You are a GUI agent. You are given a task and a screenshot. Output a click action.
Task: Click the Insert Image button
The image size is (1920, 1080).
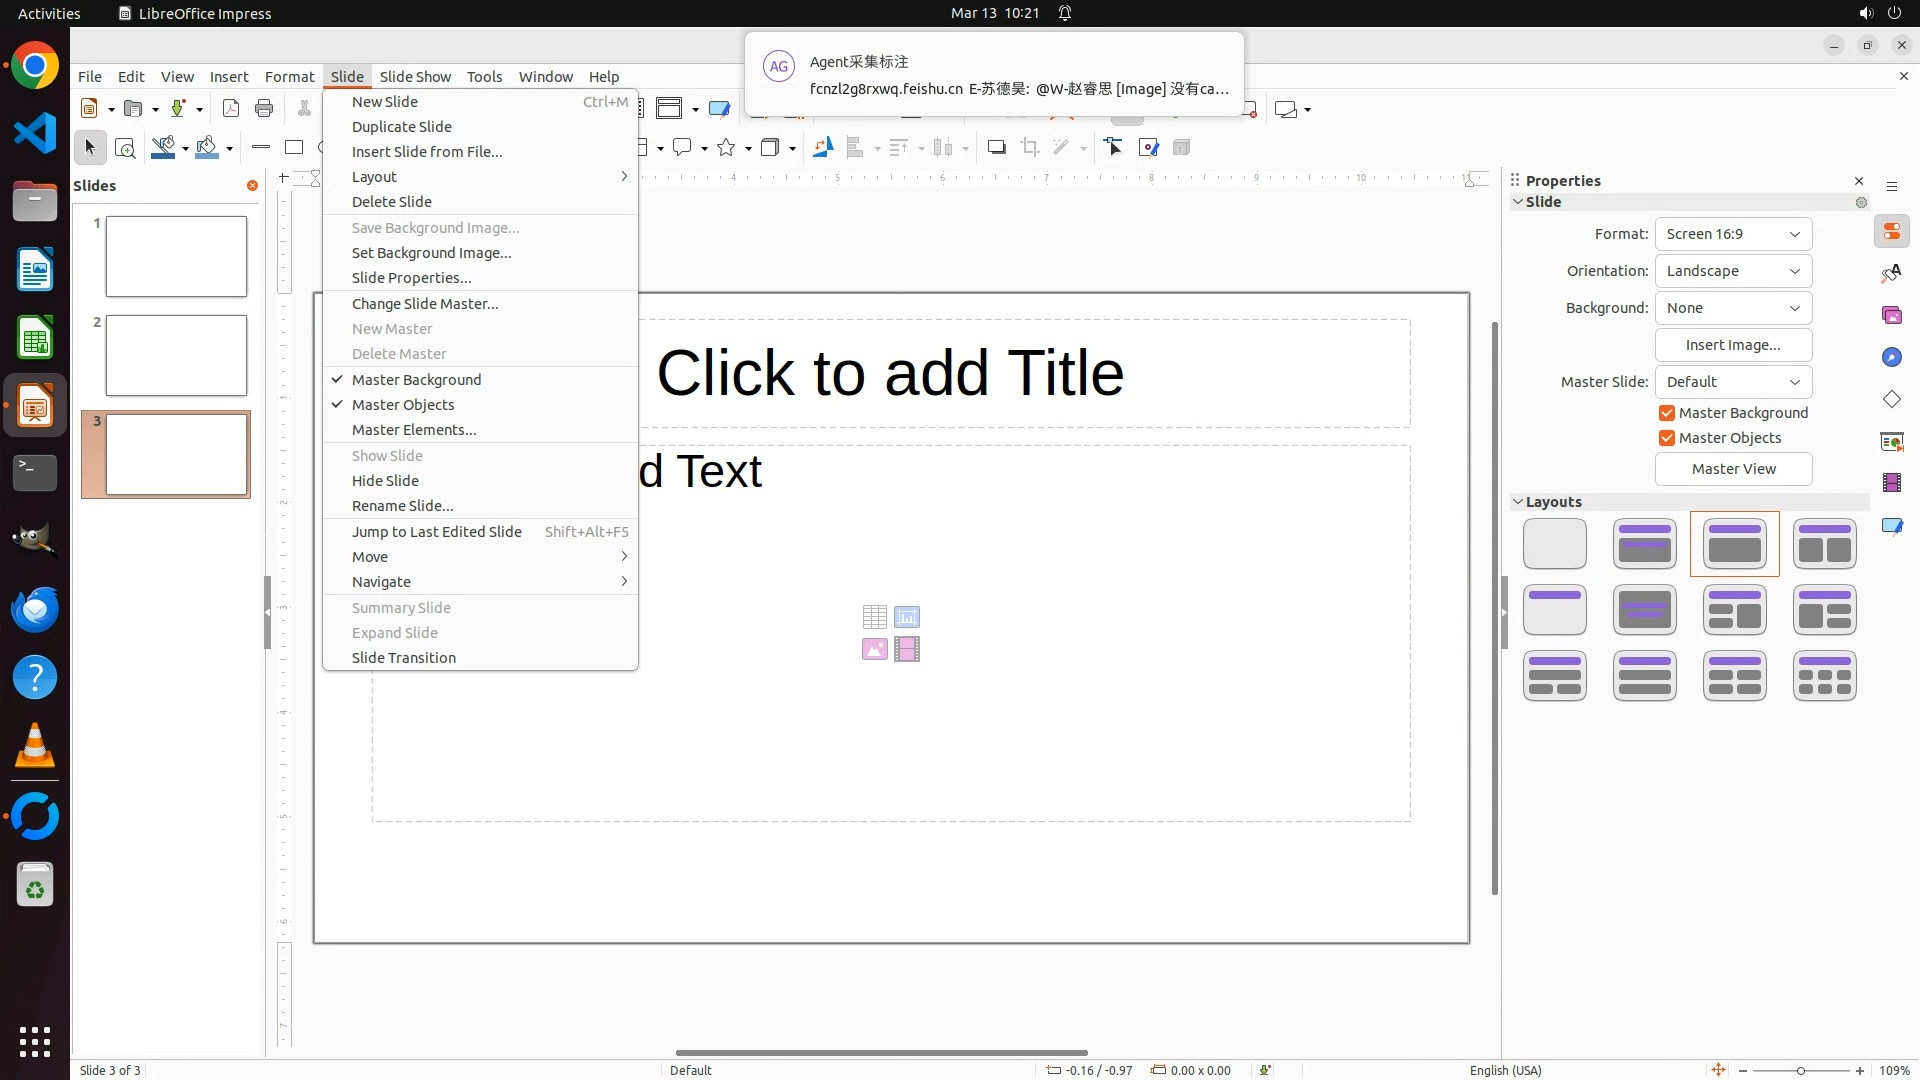pos(1733,345)
